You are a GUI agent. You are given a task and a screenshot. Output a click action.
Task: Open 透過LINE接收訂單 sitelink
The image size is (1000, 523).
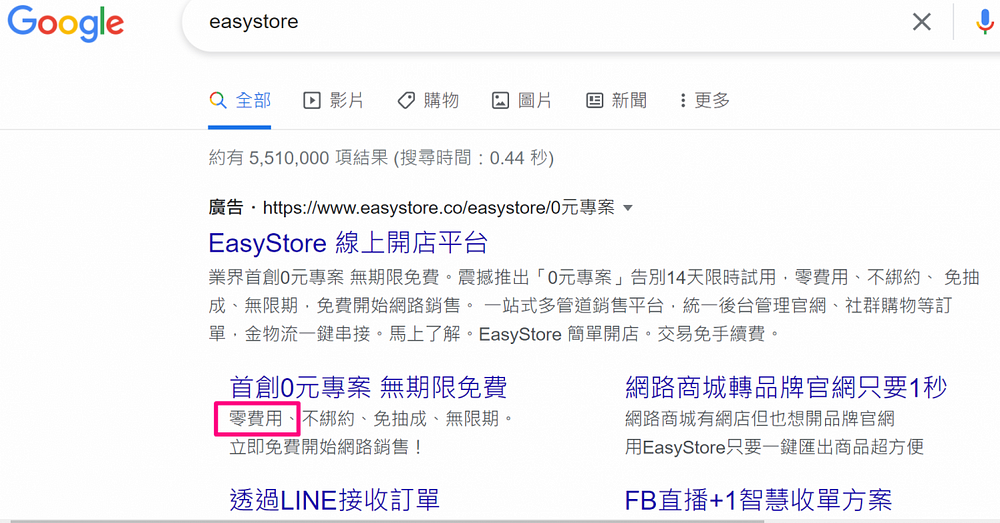[x=335, y=500]
